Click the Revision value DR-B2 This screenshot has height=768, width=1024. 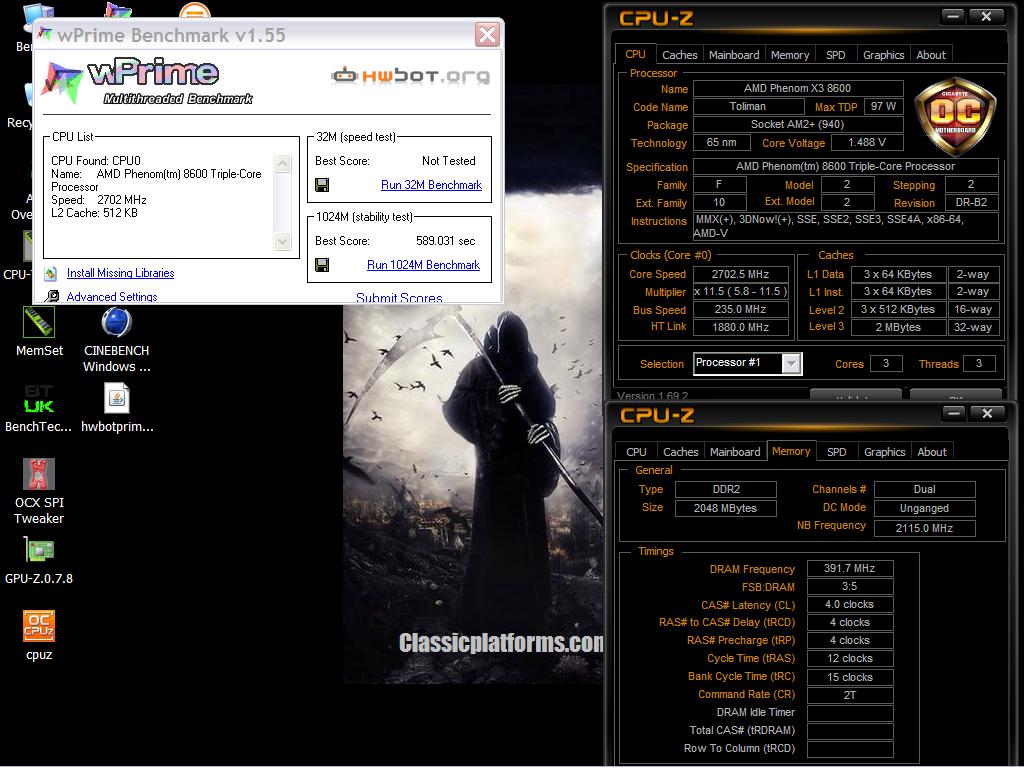click(x=971, y=202)
